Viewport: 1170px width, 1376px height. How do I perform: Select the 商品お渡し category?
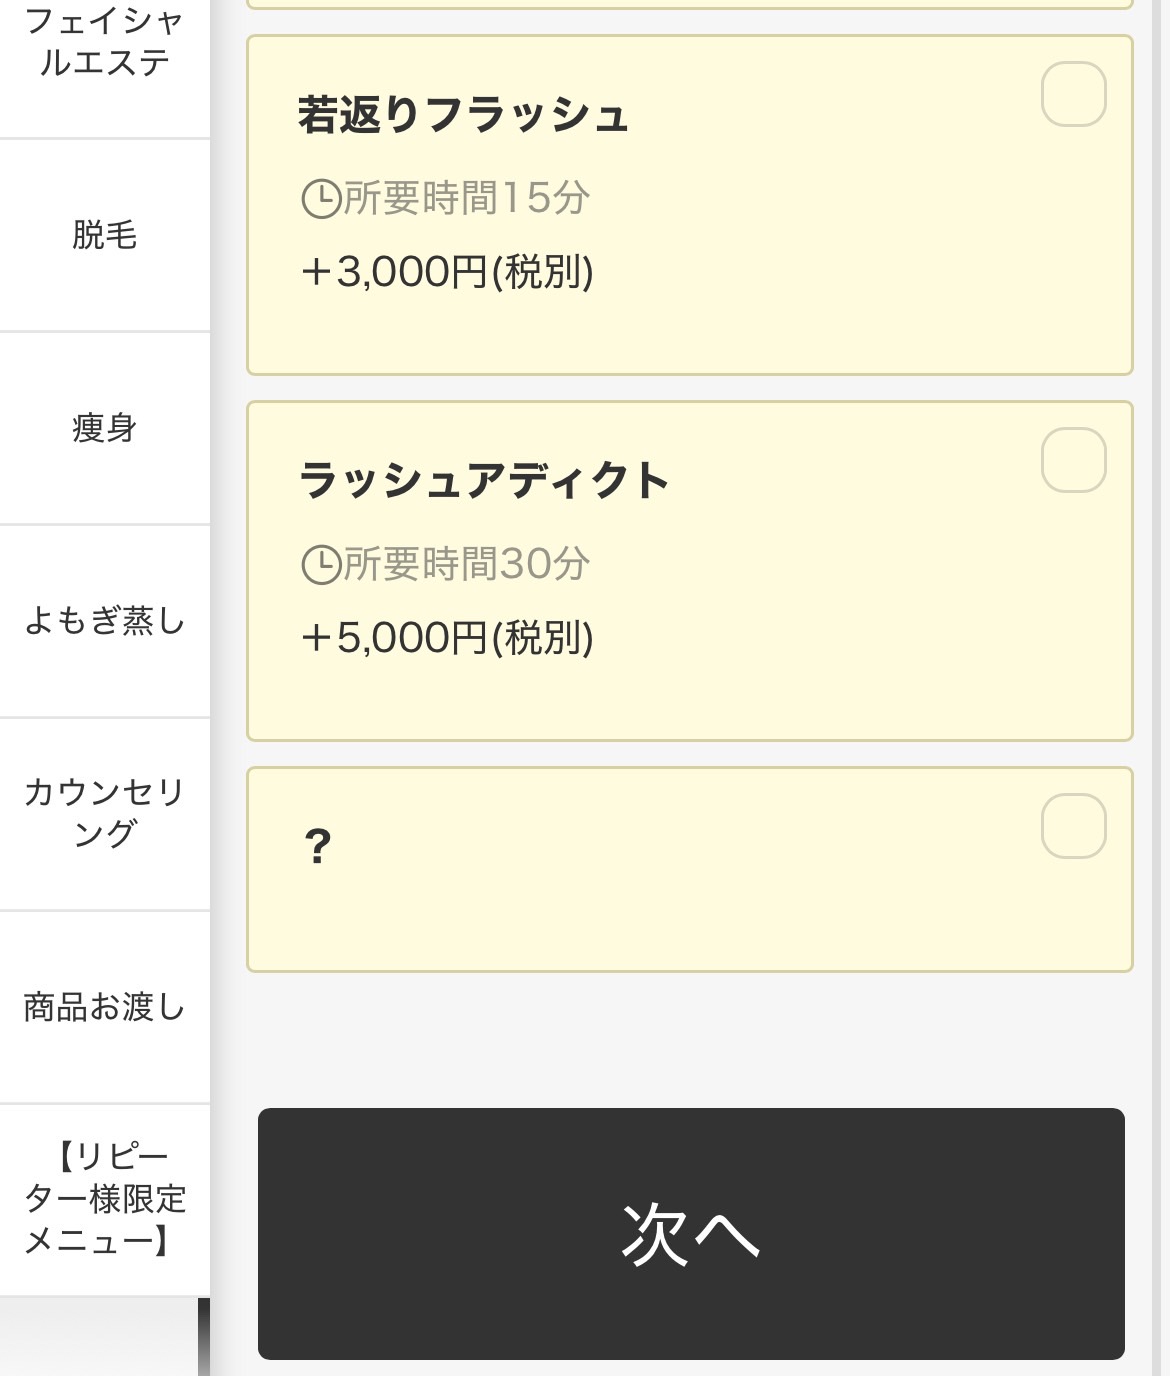click(x=104, y=1008)
